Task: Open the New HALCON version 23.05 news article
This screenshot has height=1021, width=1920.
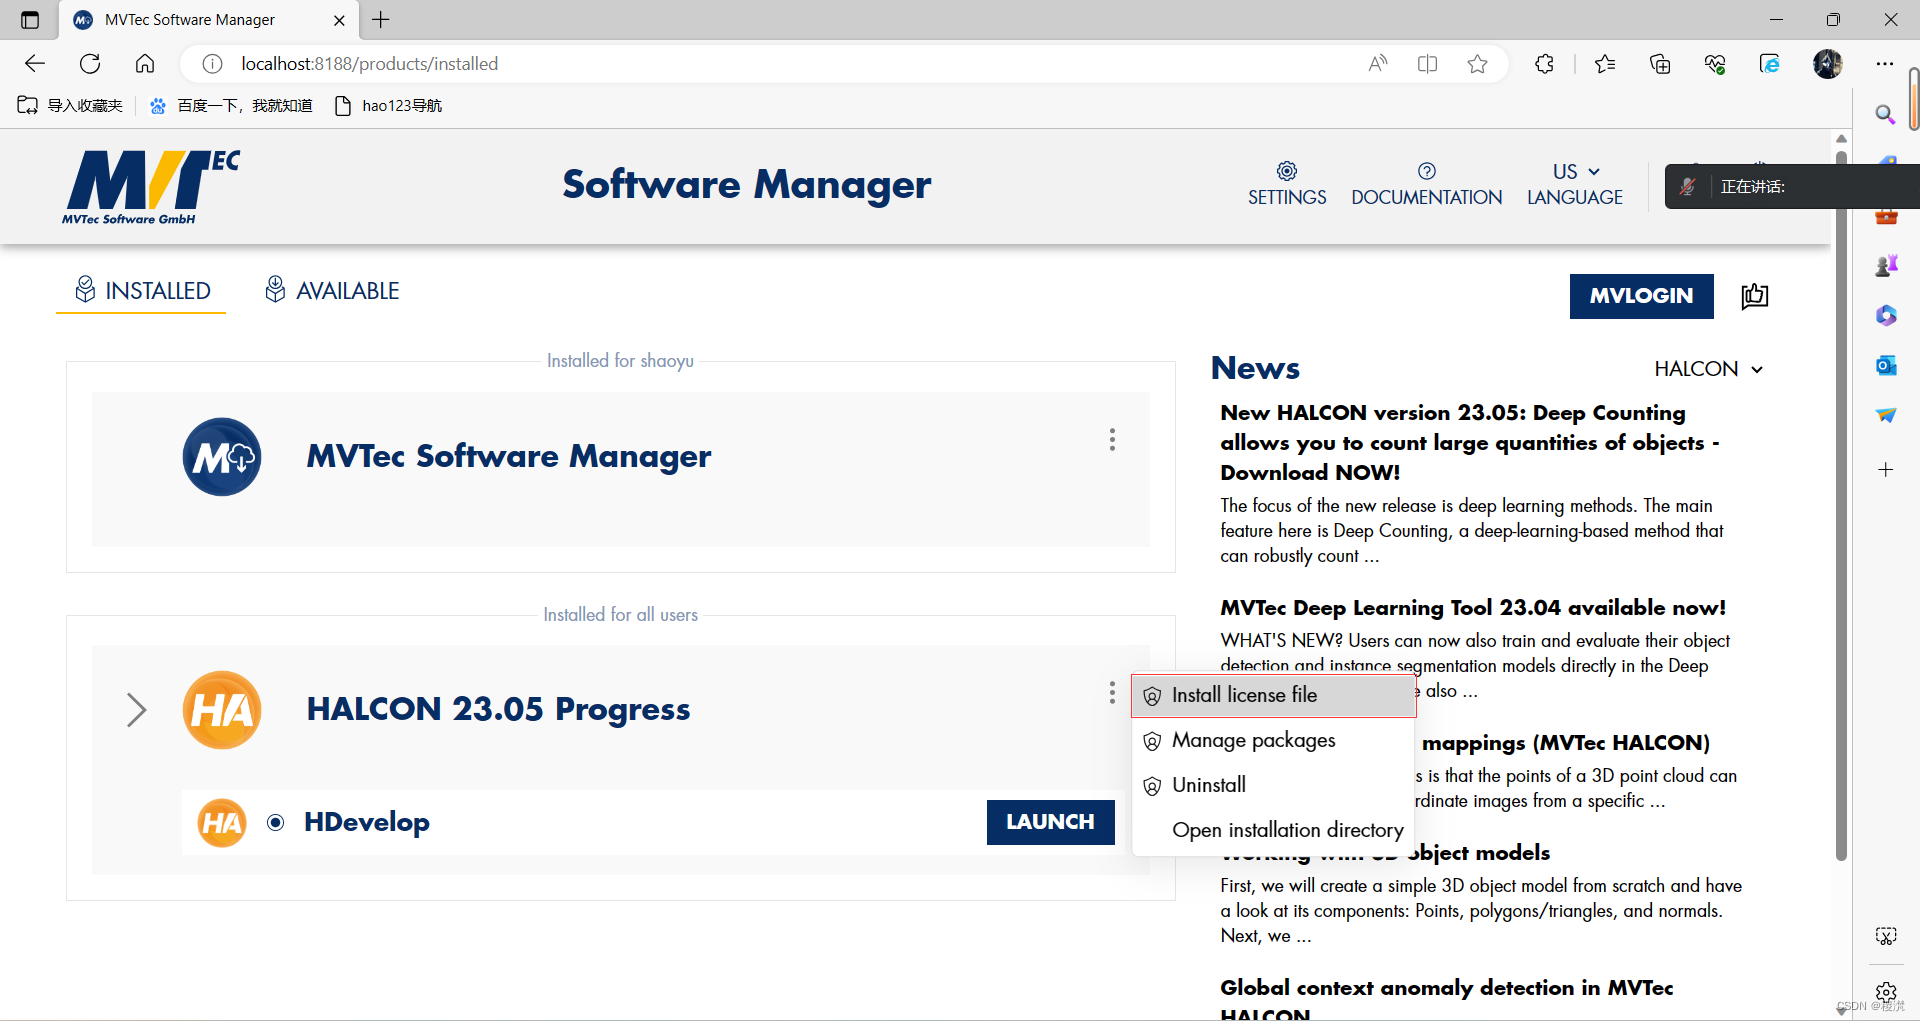Action: pyautogui.click(x=1469, y=442)
